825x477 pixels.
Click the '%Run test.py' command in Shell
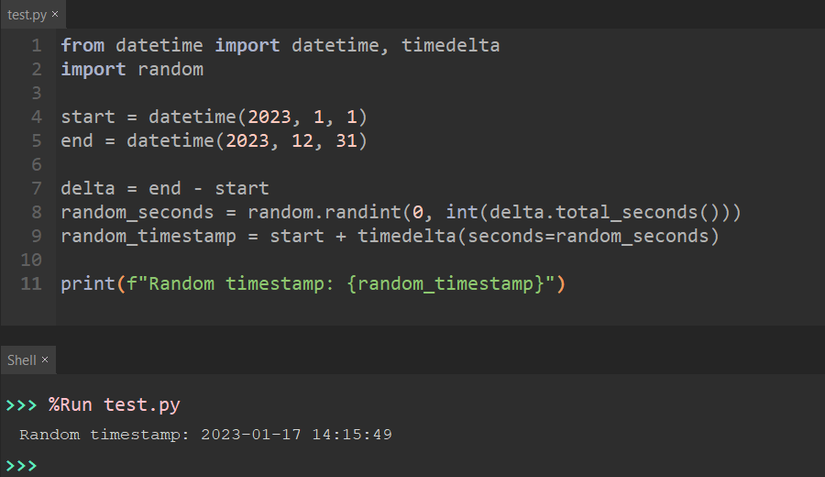[114, 405]
